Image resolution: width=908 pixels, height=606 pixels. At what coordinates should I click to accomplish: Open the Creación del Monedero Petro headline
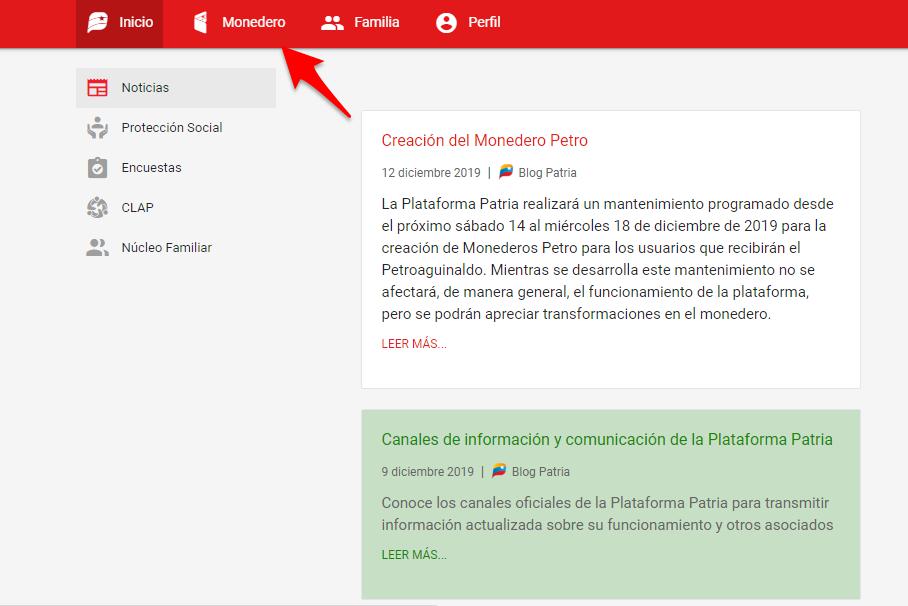pos(485,140)
